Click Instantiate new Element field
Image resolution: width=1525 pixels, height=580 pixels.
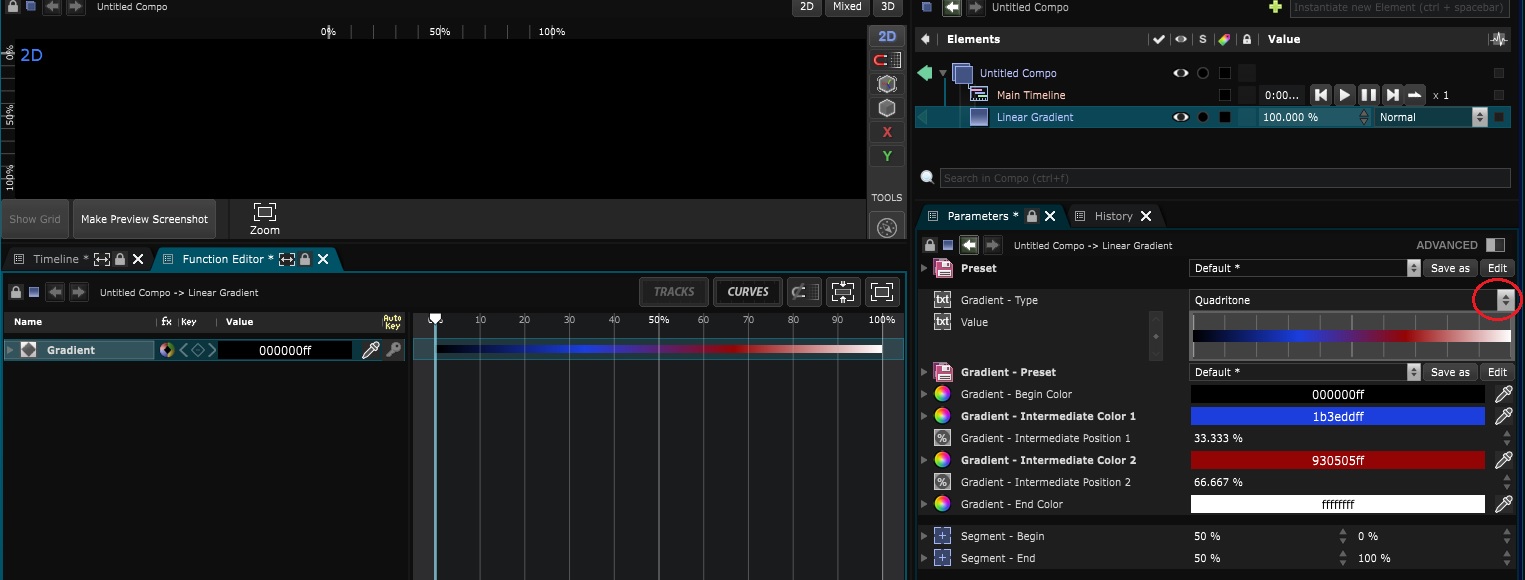pos(1400,8)
